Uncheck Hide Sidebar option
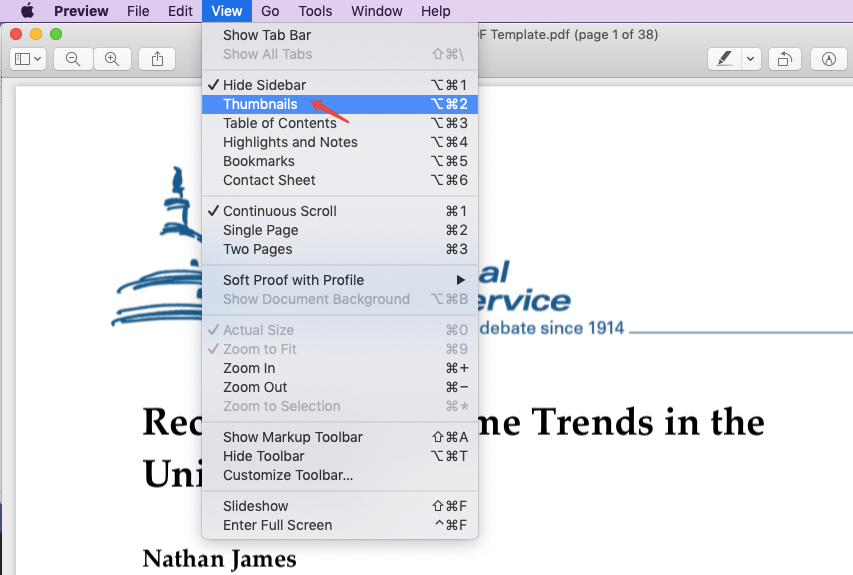This screenshot has height=575, width=853. point(339,85)
